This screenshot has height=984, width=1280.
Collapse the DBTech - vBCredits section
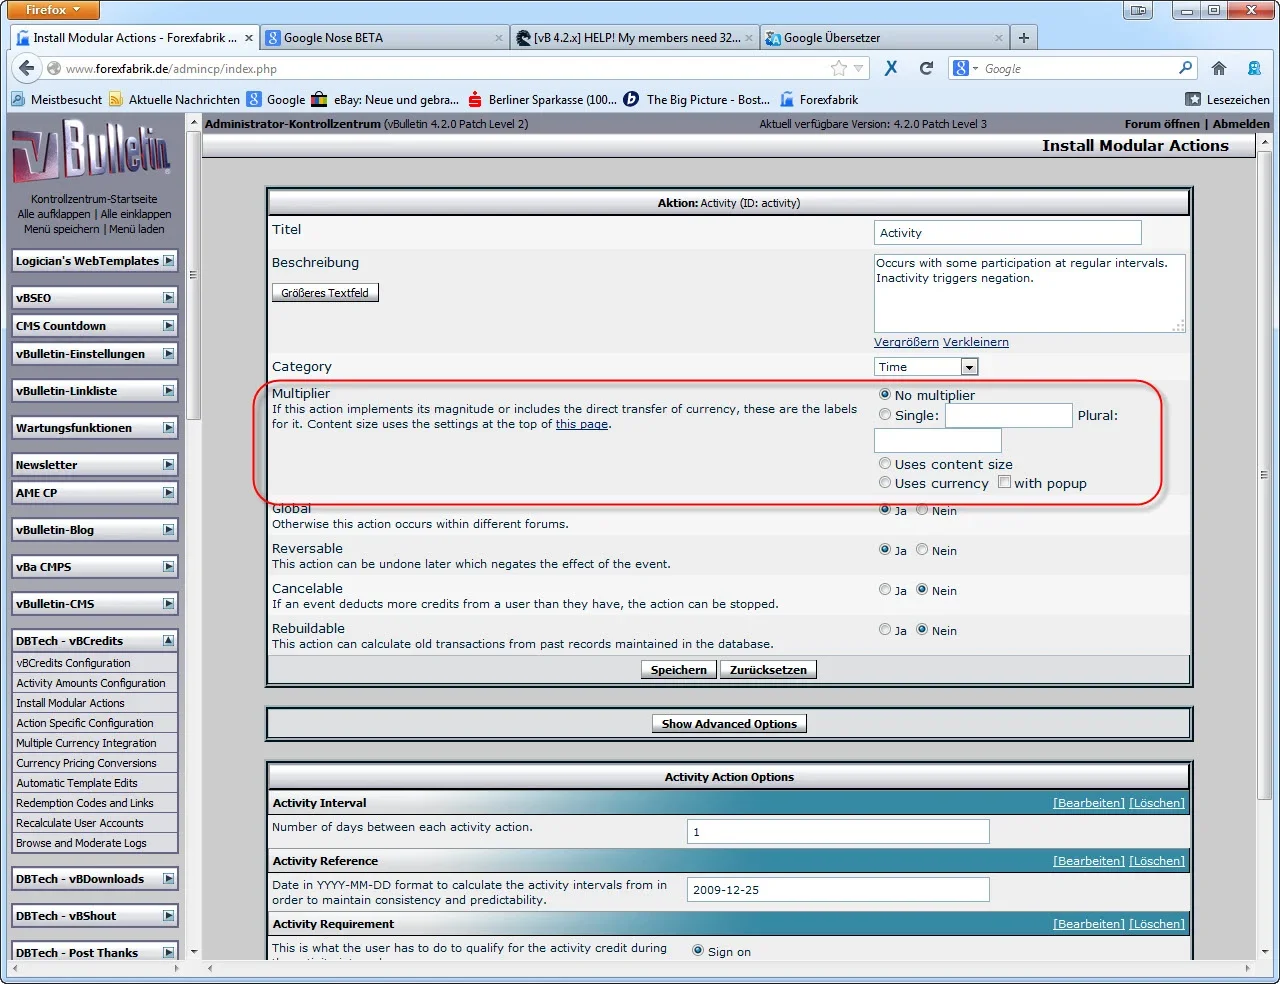pyautogui.click(x=168, y=641)
